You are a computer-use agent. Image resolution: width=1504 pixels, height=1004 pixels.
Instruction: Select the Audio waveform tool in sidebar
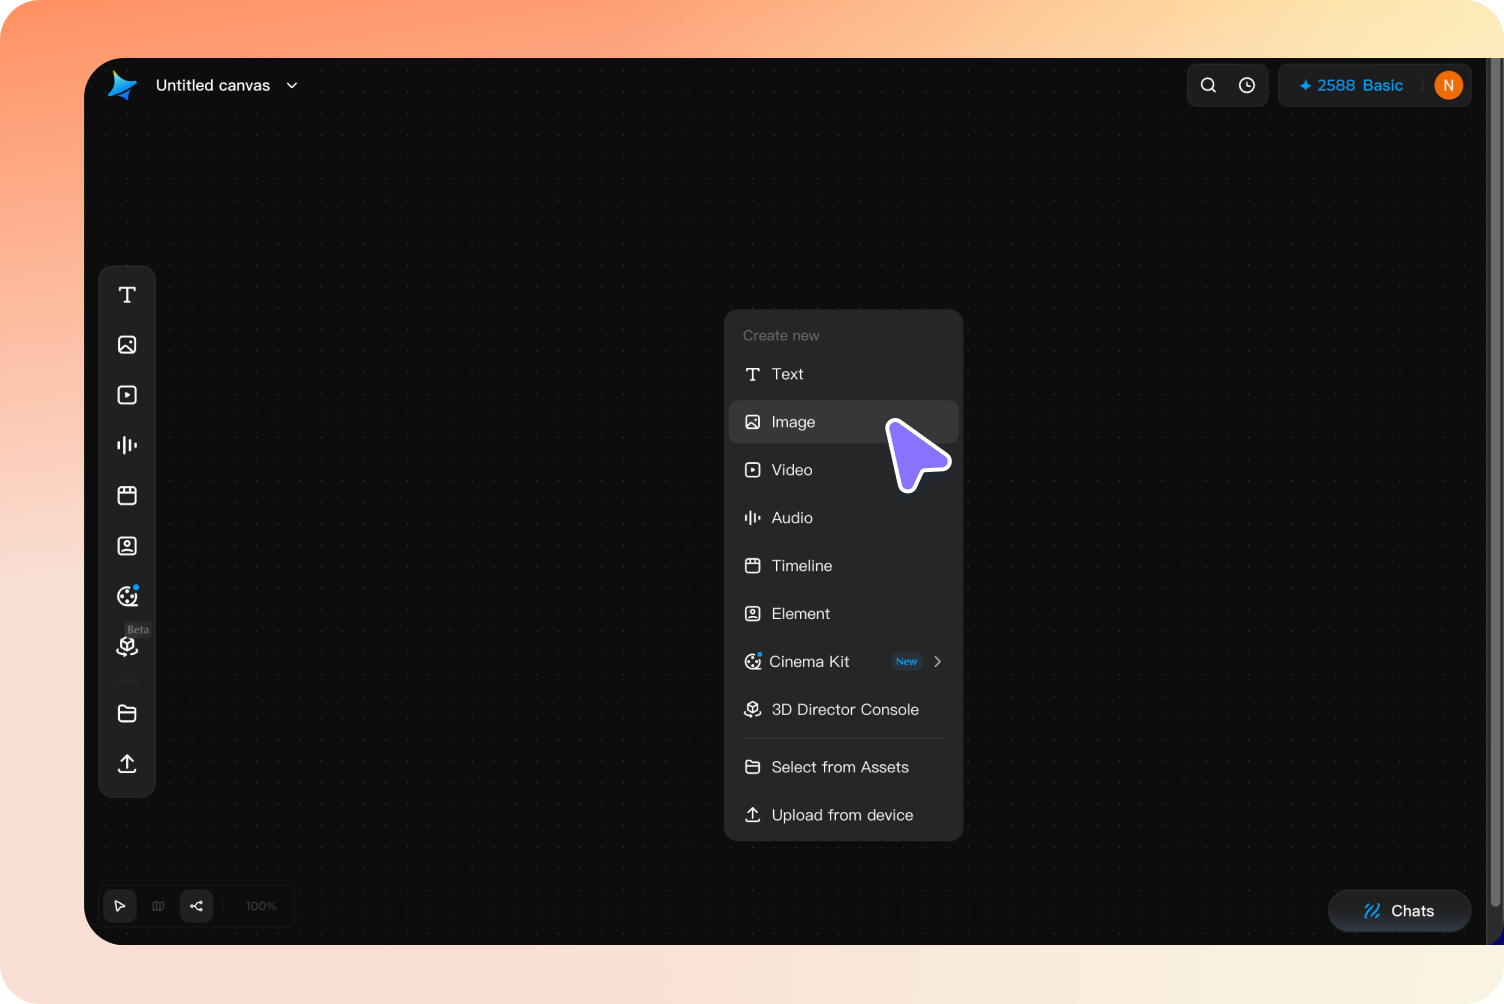click(127, 445)
